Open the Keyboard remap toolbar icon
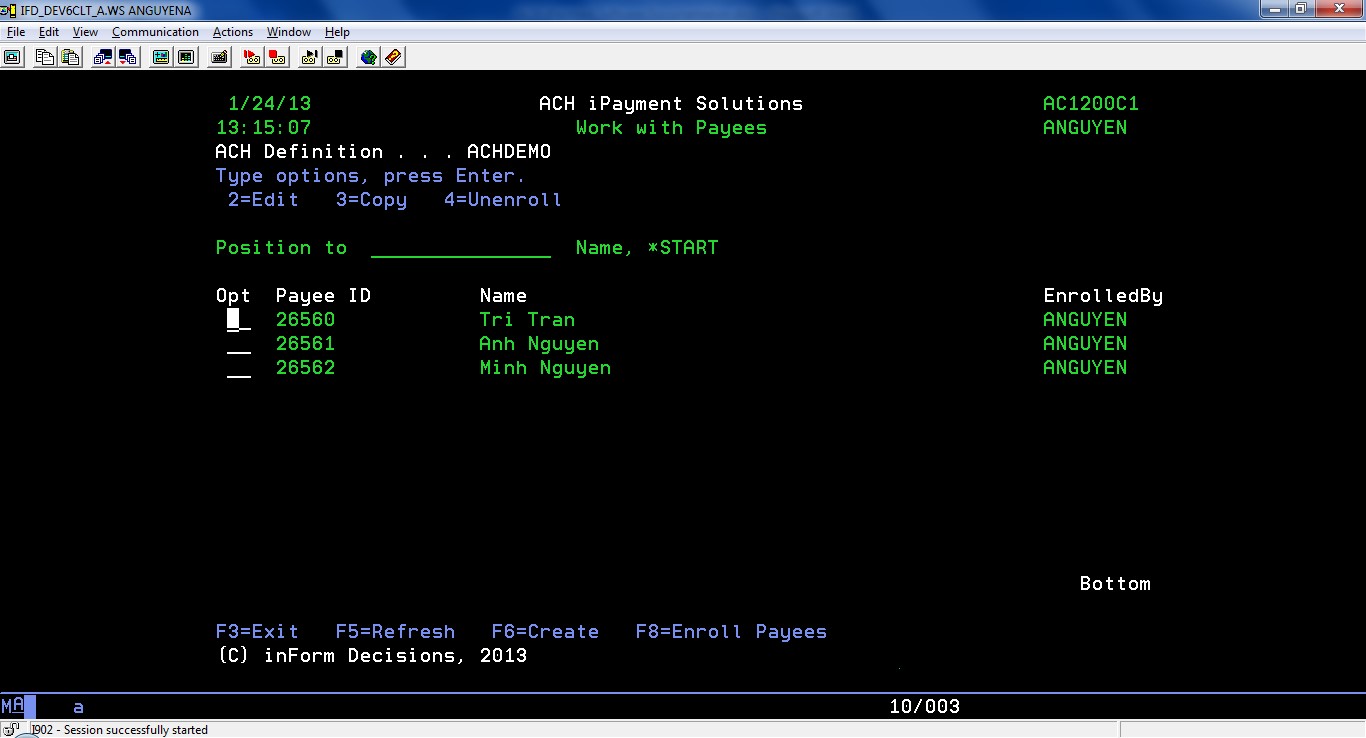 [x=219, y=57]
